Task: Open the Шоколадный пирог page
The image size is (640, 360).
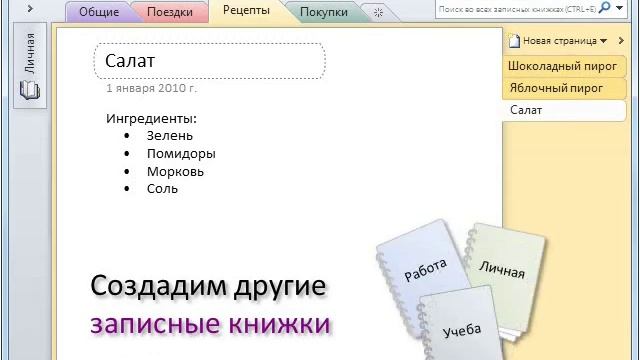Action: (x=564, y=66)
